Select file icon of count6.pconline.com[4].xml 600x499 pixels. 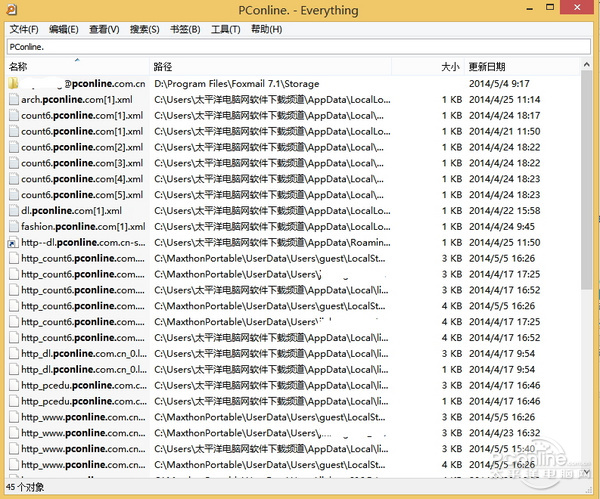[x=14, y=179]
